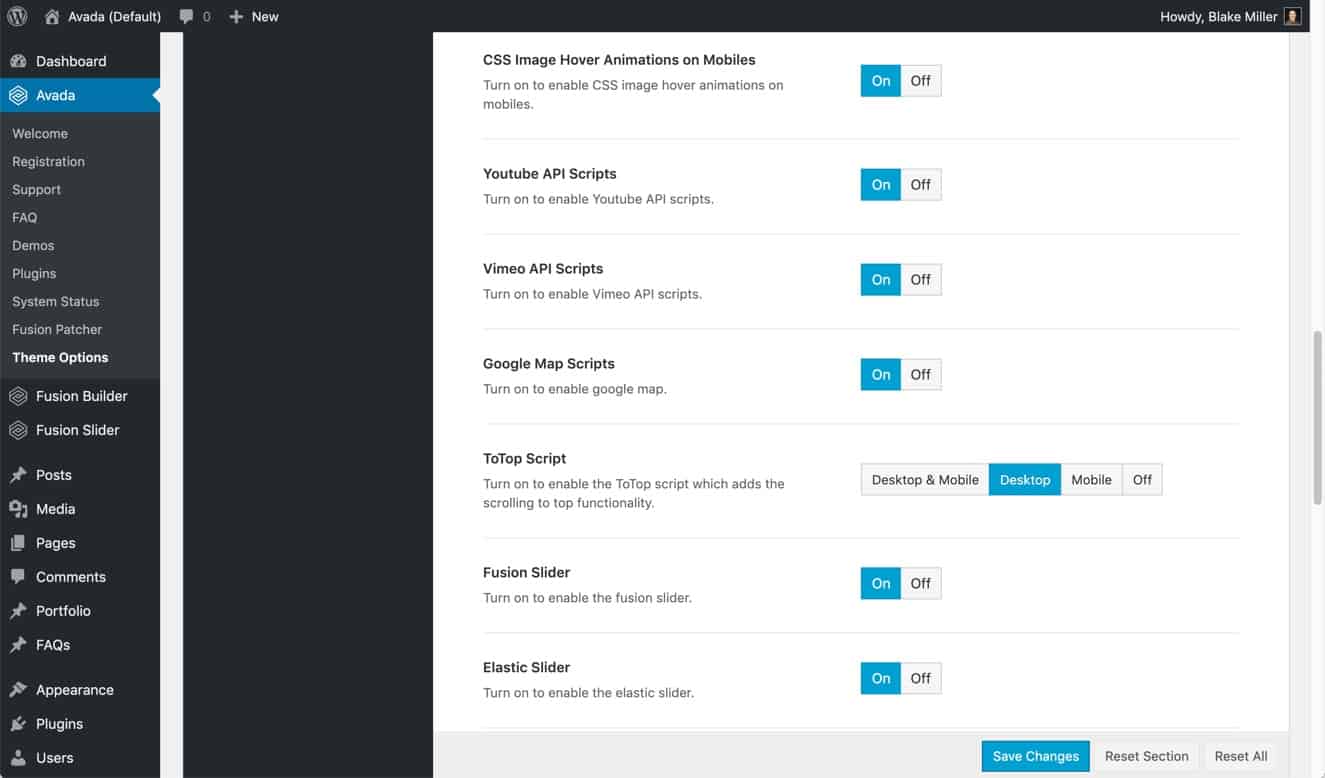Set Elastic Slider option to On
Viewport: 1325px width, 778px height.
(x=881, y=678)
